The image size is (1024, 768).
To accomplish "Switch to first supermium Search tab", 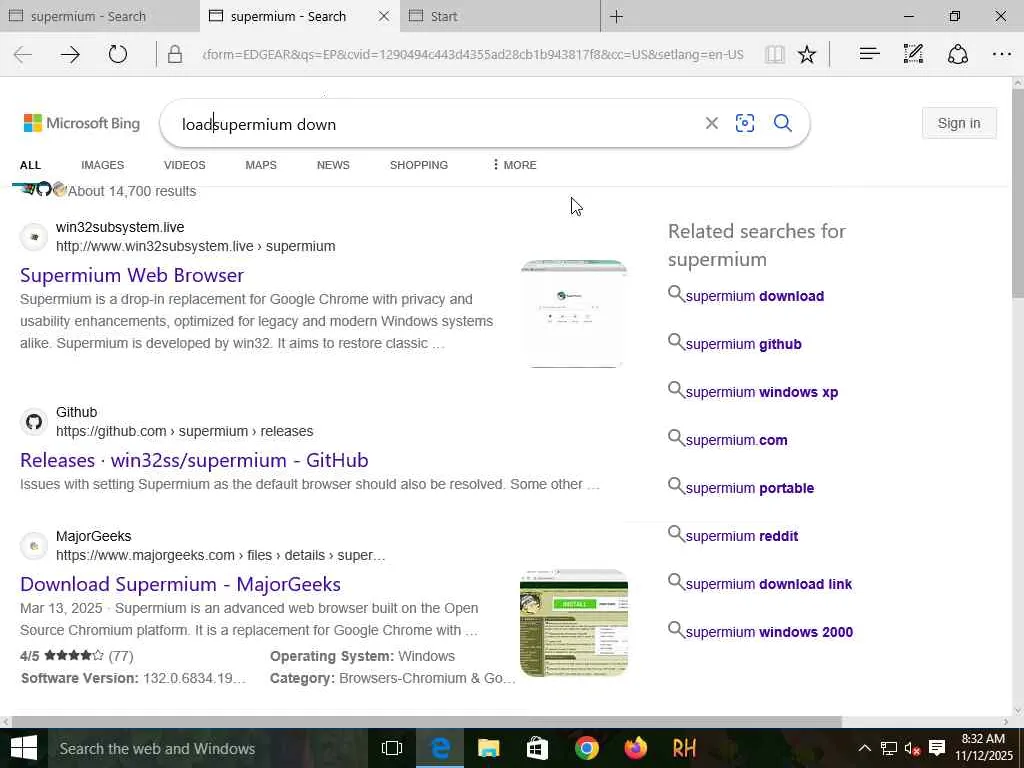I will [99, 16].
